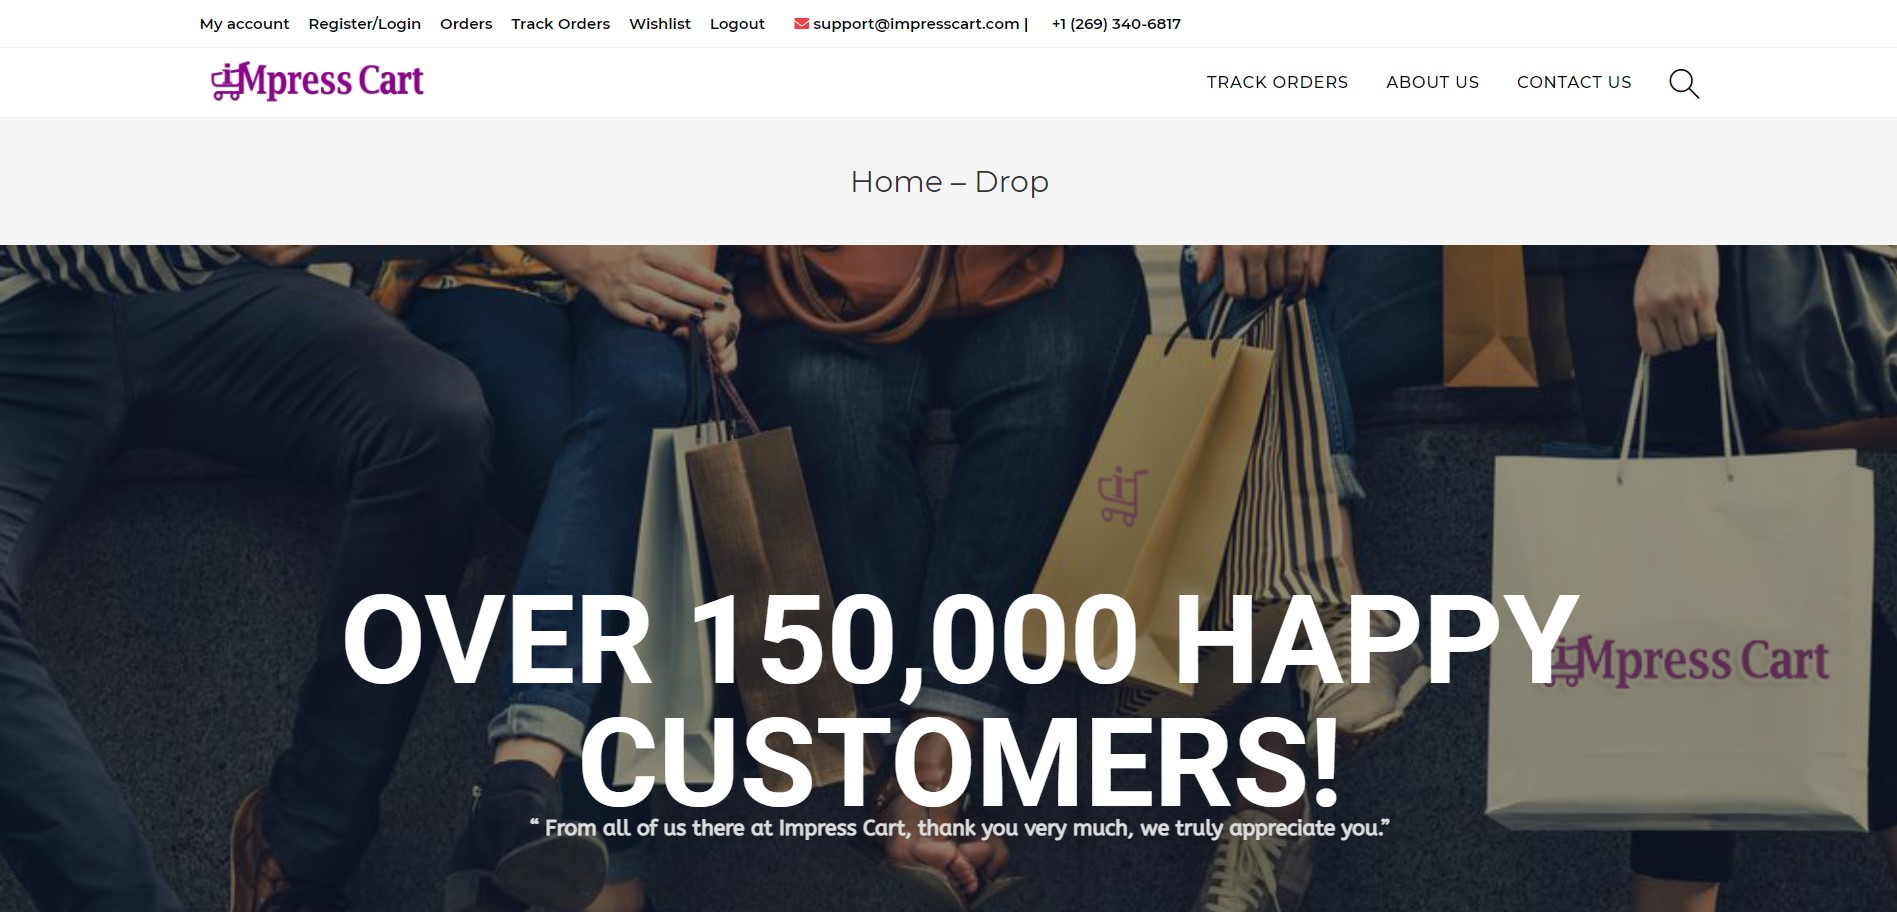Image resolution: width=1897 pixels, height=912 pixels.
Task: Go to Register/Login page
Action: coord(364,24)
